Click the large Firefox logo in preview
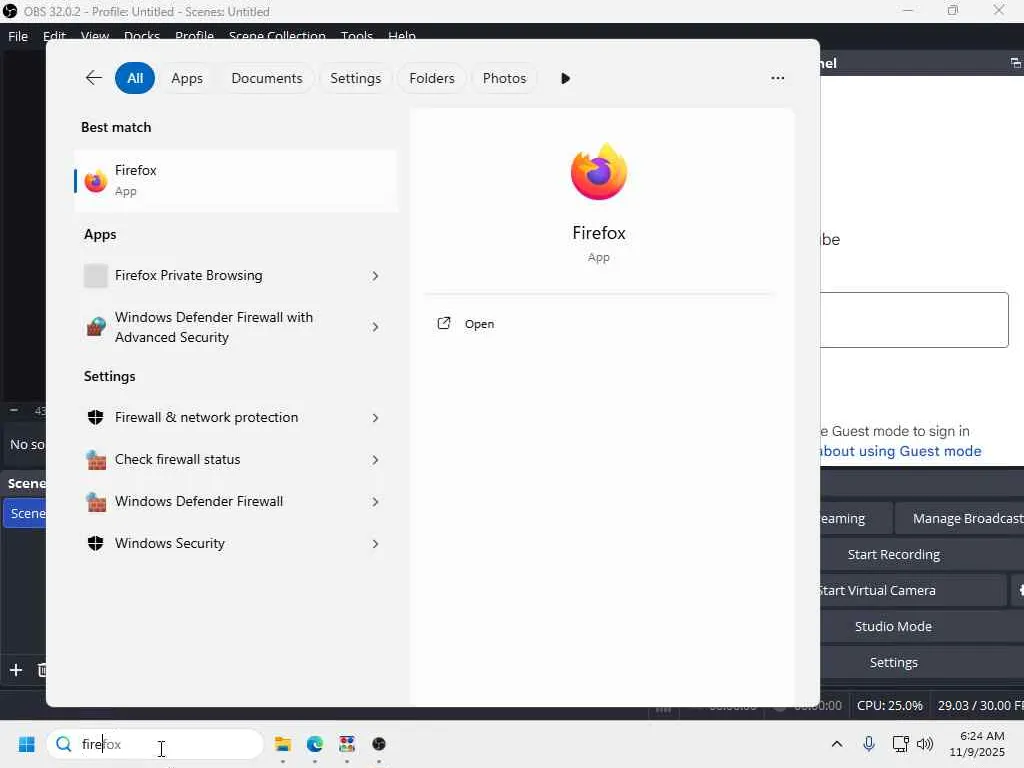Screen dimensions: 1024x768 pos(599,172)
